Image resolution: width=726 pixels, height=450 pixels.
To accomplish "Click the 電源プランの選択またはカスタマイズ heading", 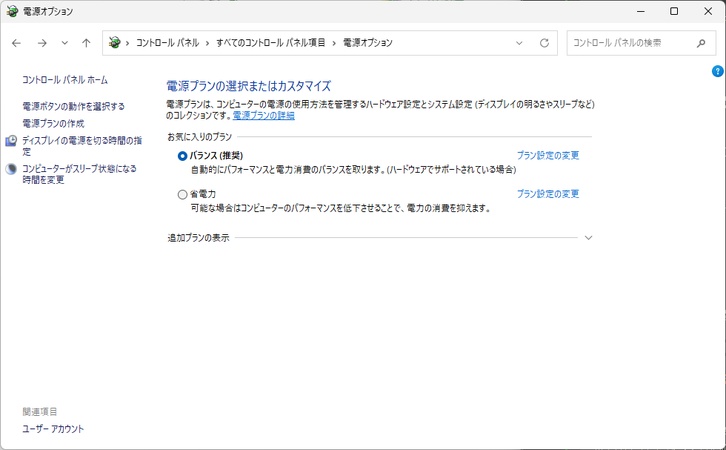I will (249, 86).
